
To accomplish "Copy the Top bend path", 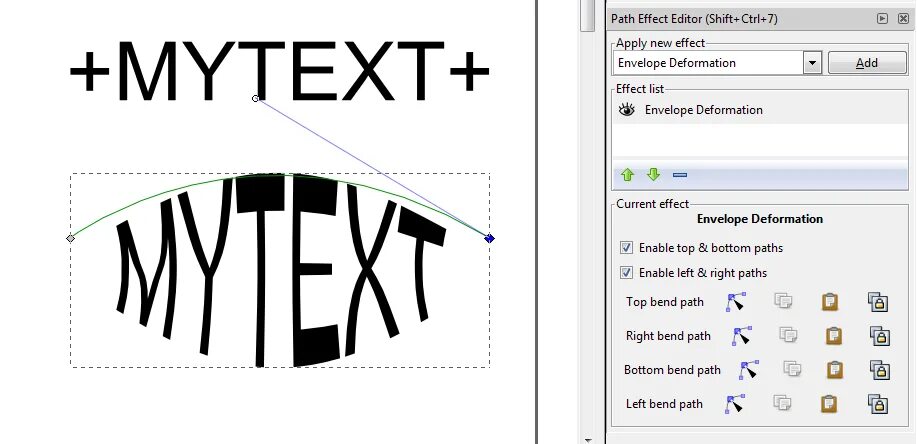I will point(783,301).
